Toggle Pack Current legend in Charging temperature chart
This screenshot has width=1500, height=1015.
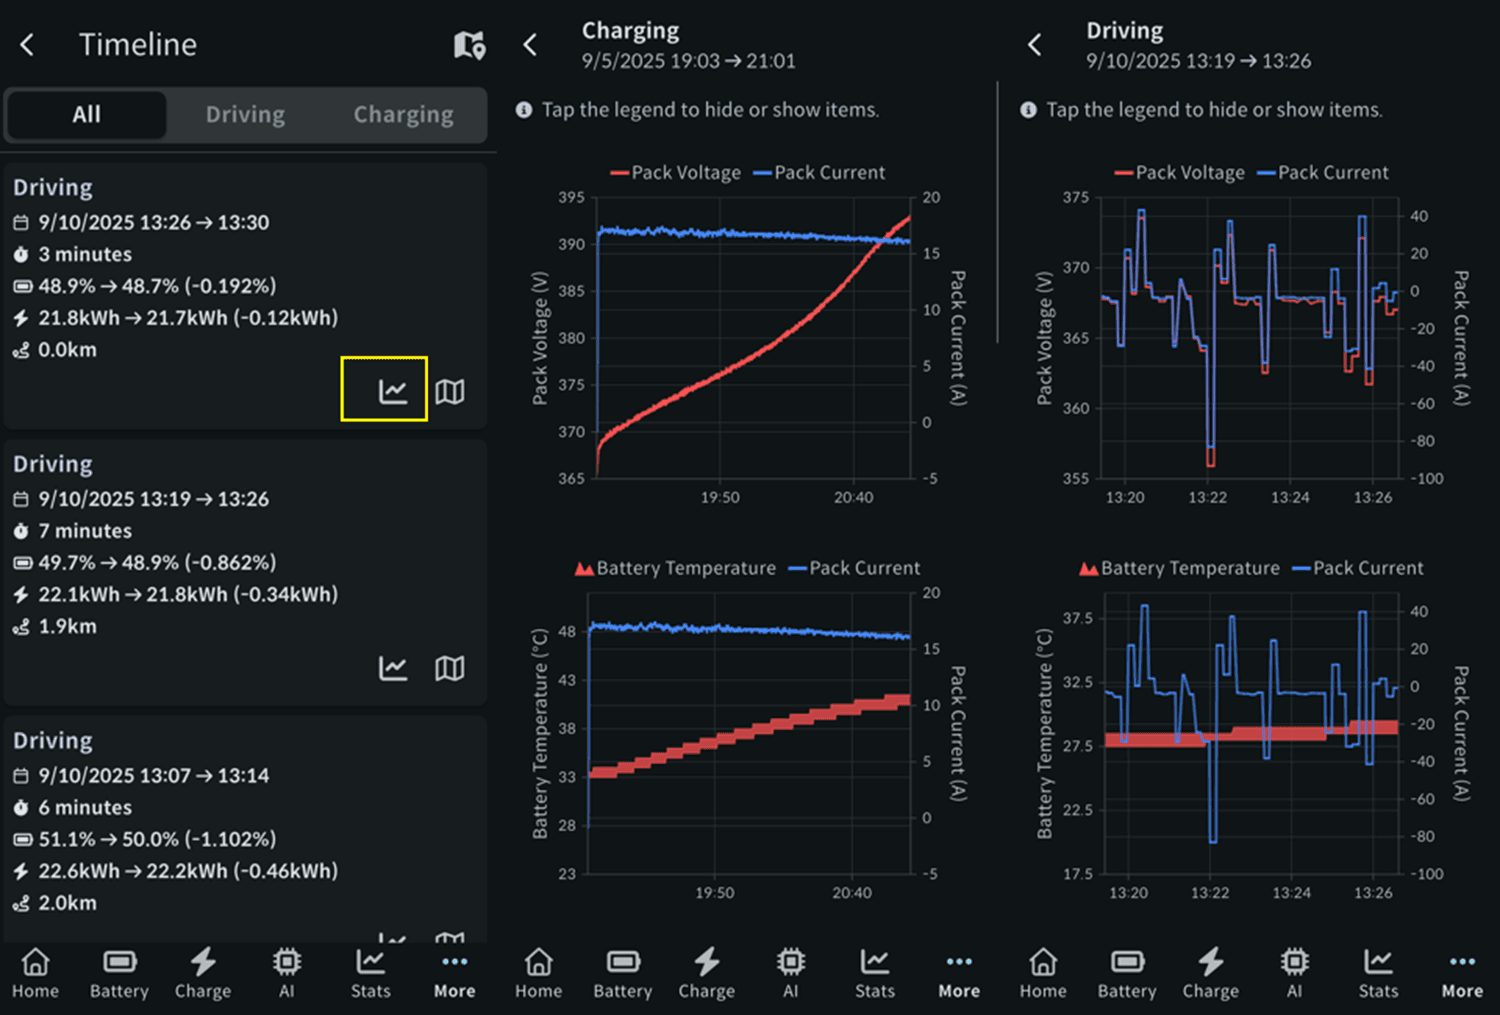click(854, 568)
